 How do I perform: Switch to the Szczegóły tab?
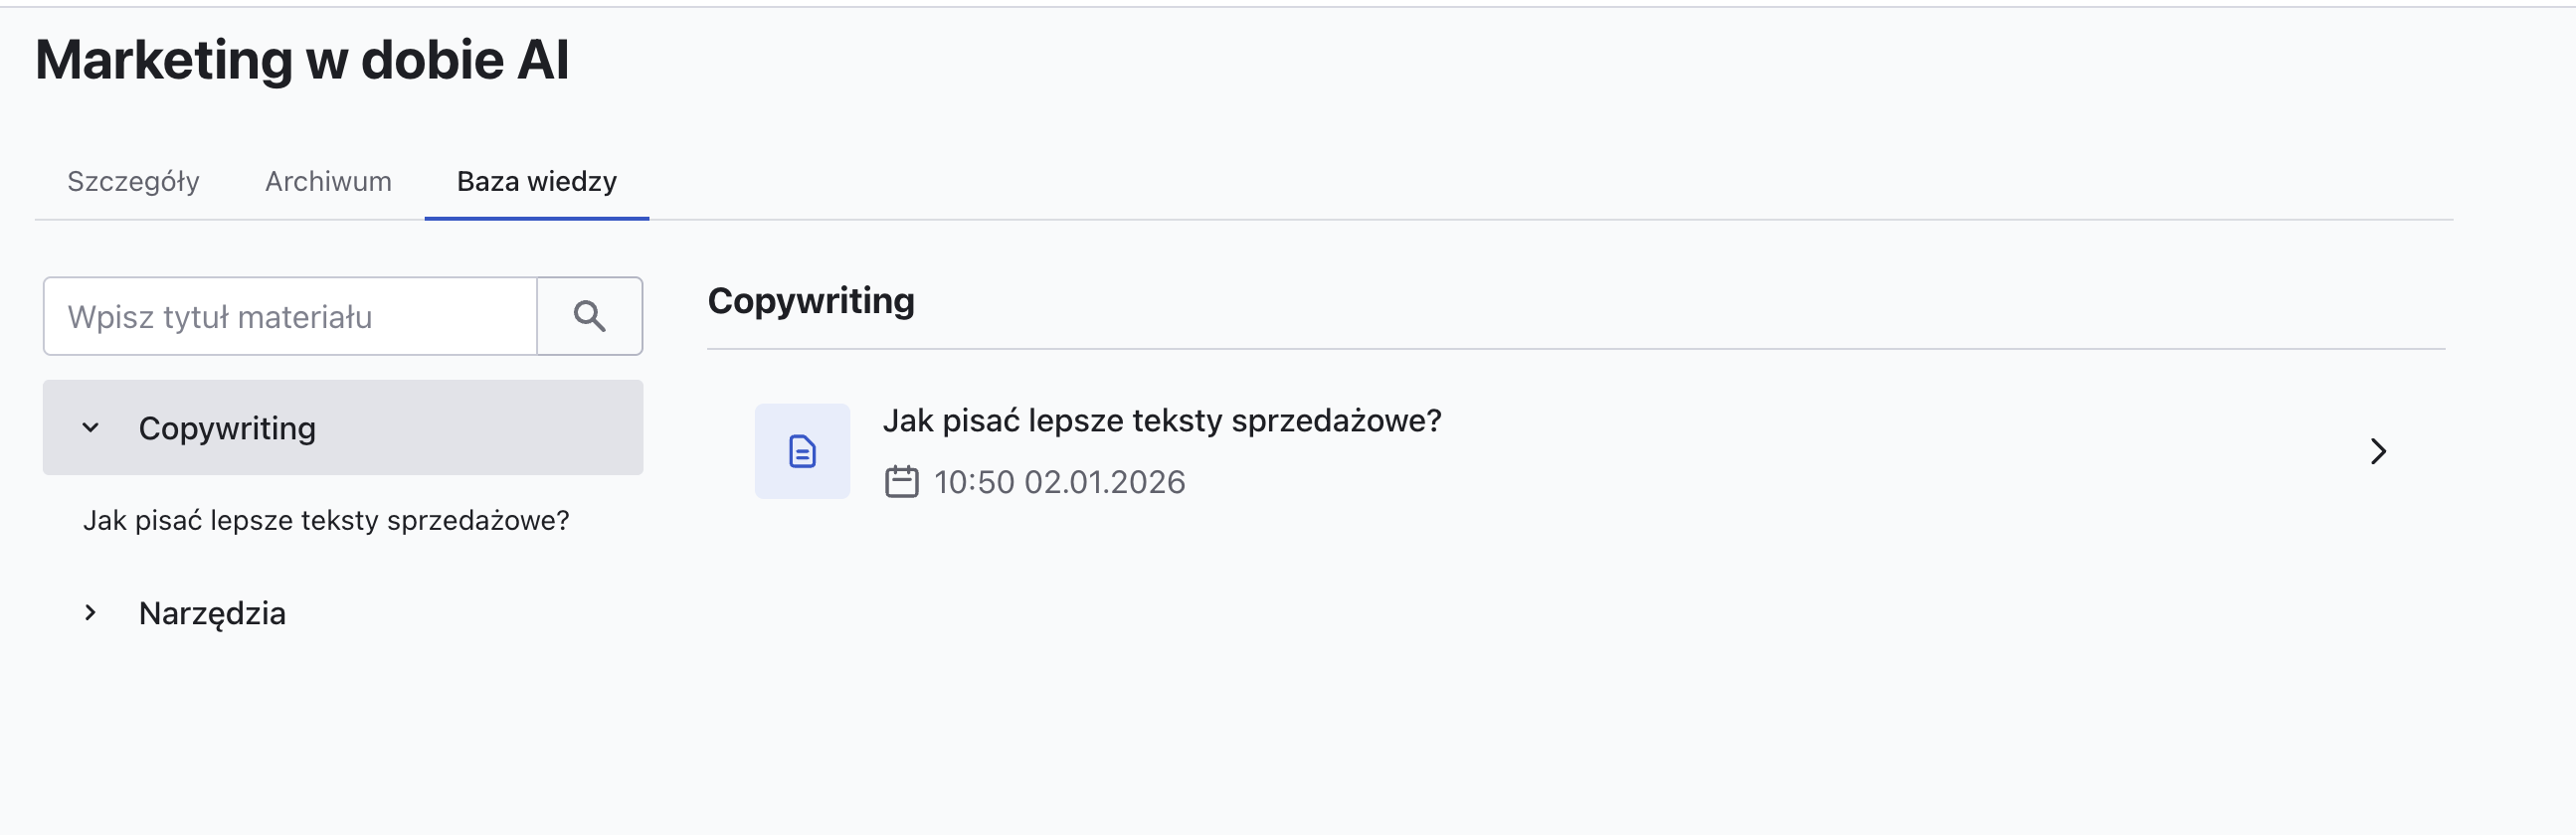133,181
